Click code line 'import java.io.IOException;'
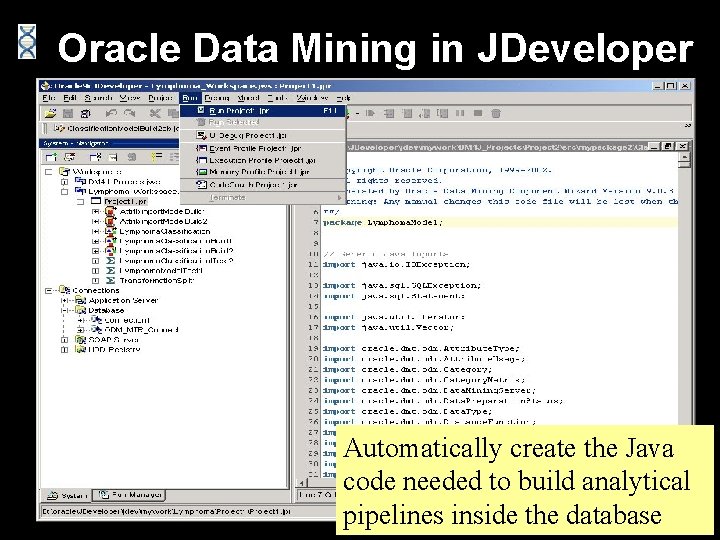 (x=396, y=264)
